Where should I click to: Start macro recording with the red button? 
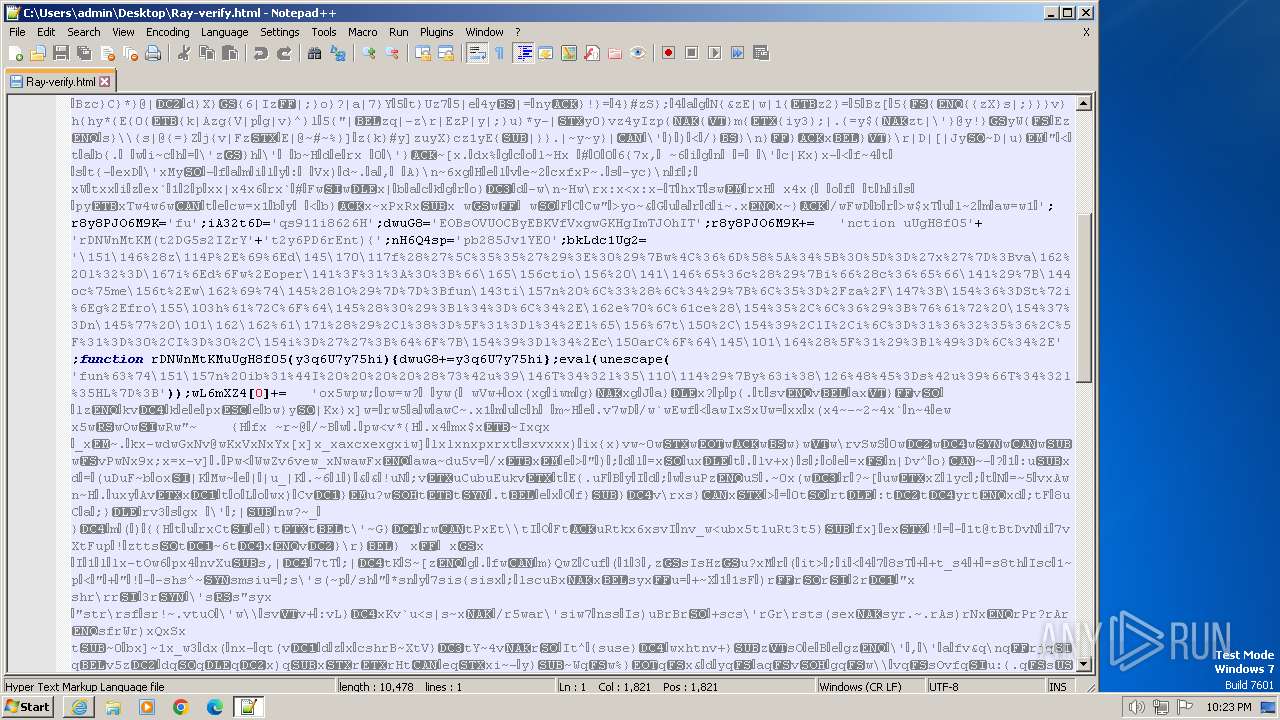click(669, 53)
